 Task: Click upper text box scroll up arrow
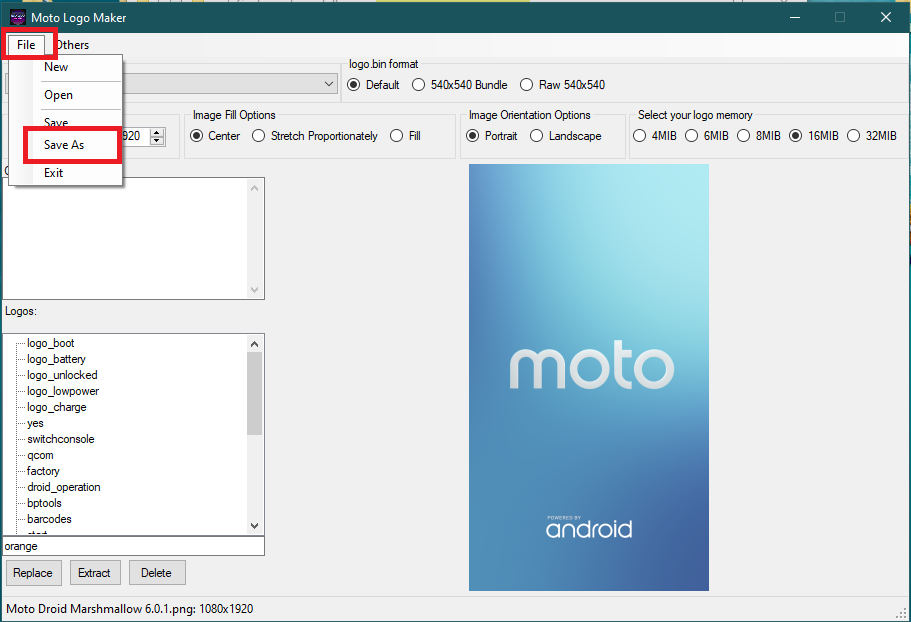(254, 188)
